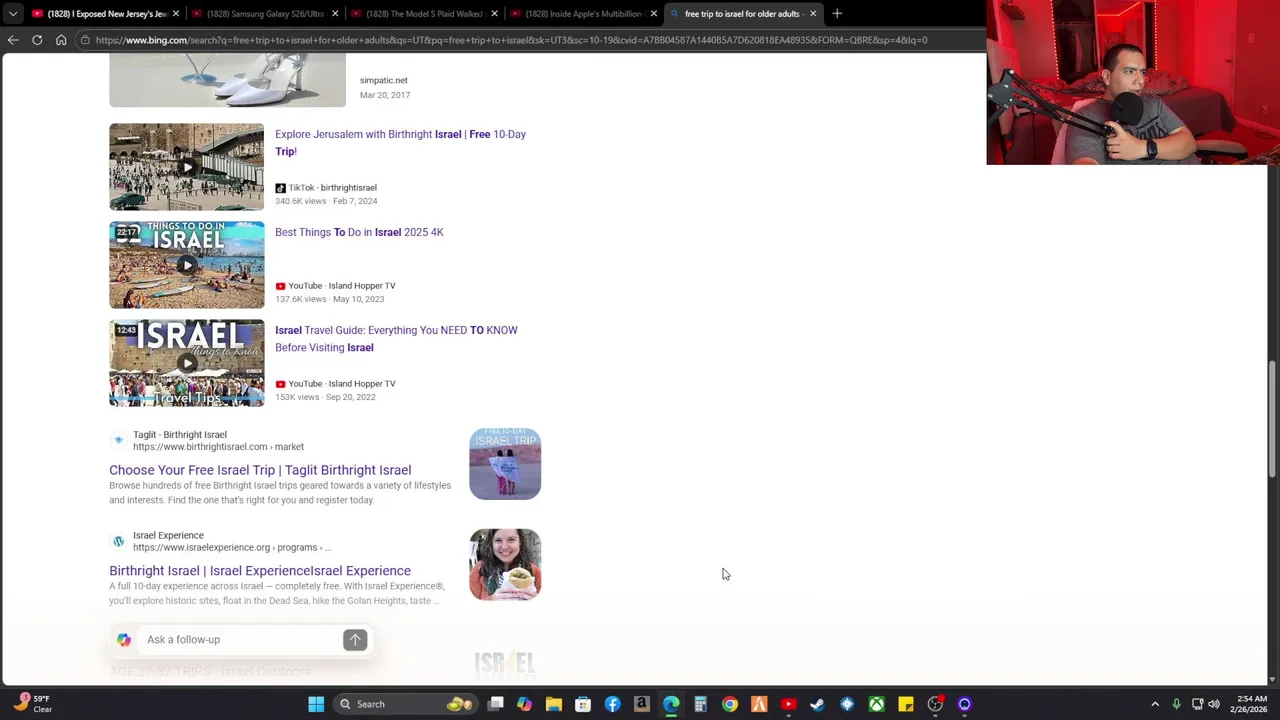Click the birthrightisrael.com market URL text
Image resolution: width=1280 pixels, height=720 pixels.
coord(218,447)
